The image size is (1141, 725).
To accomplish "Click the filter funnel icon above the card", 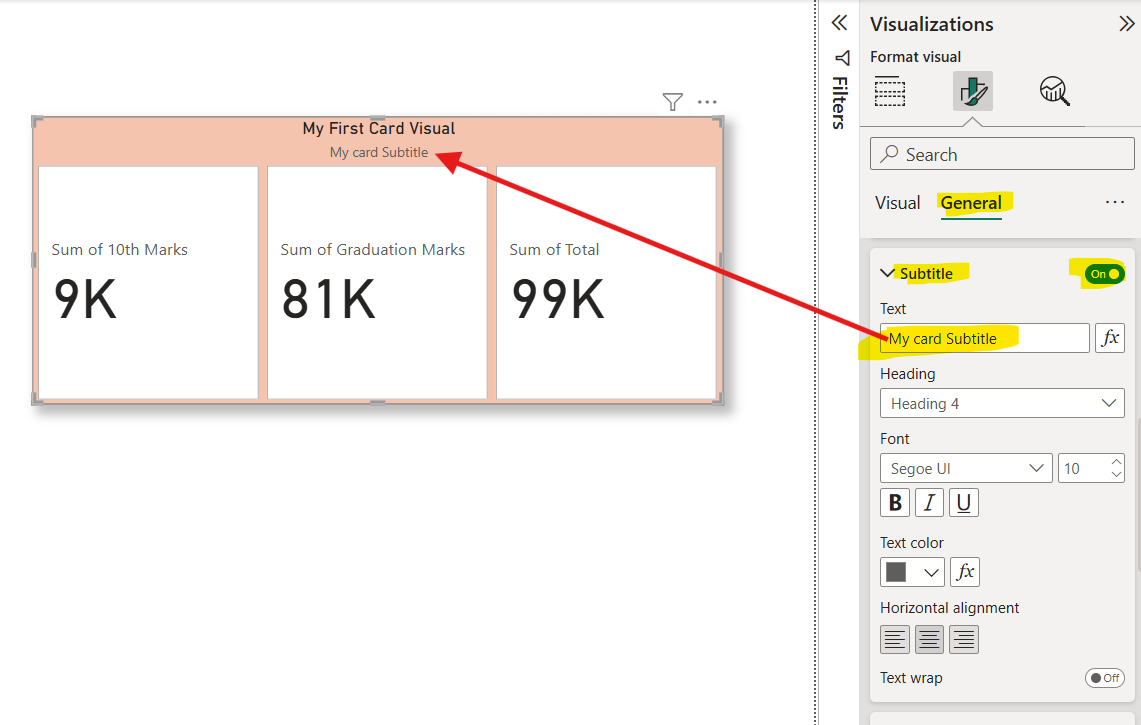I will click(x=671, y=101).
